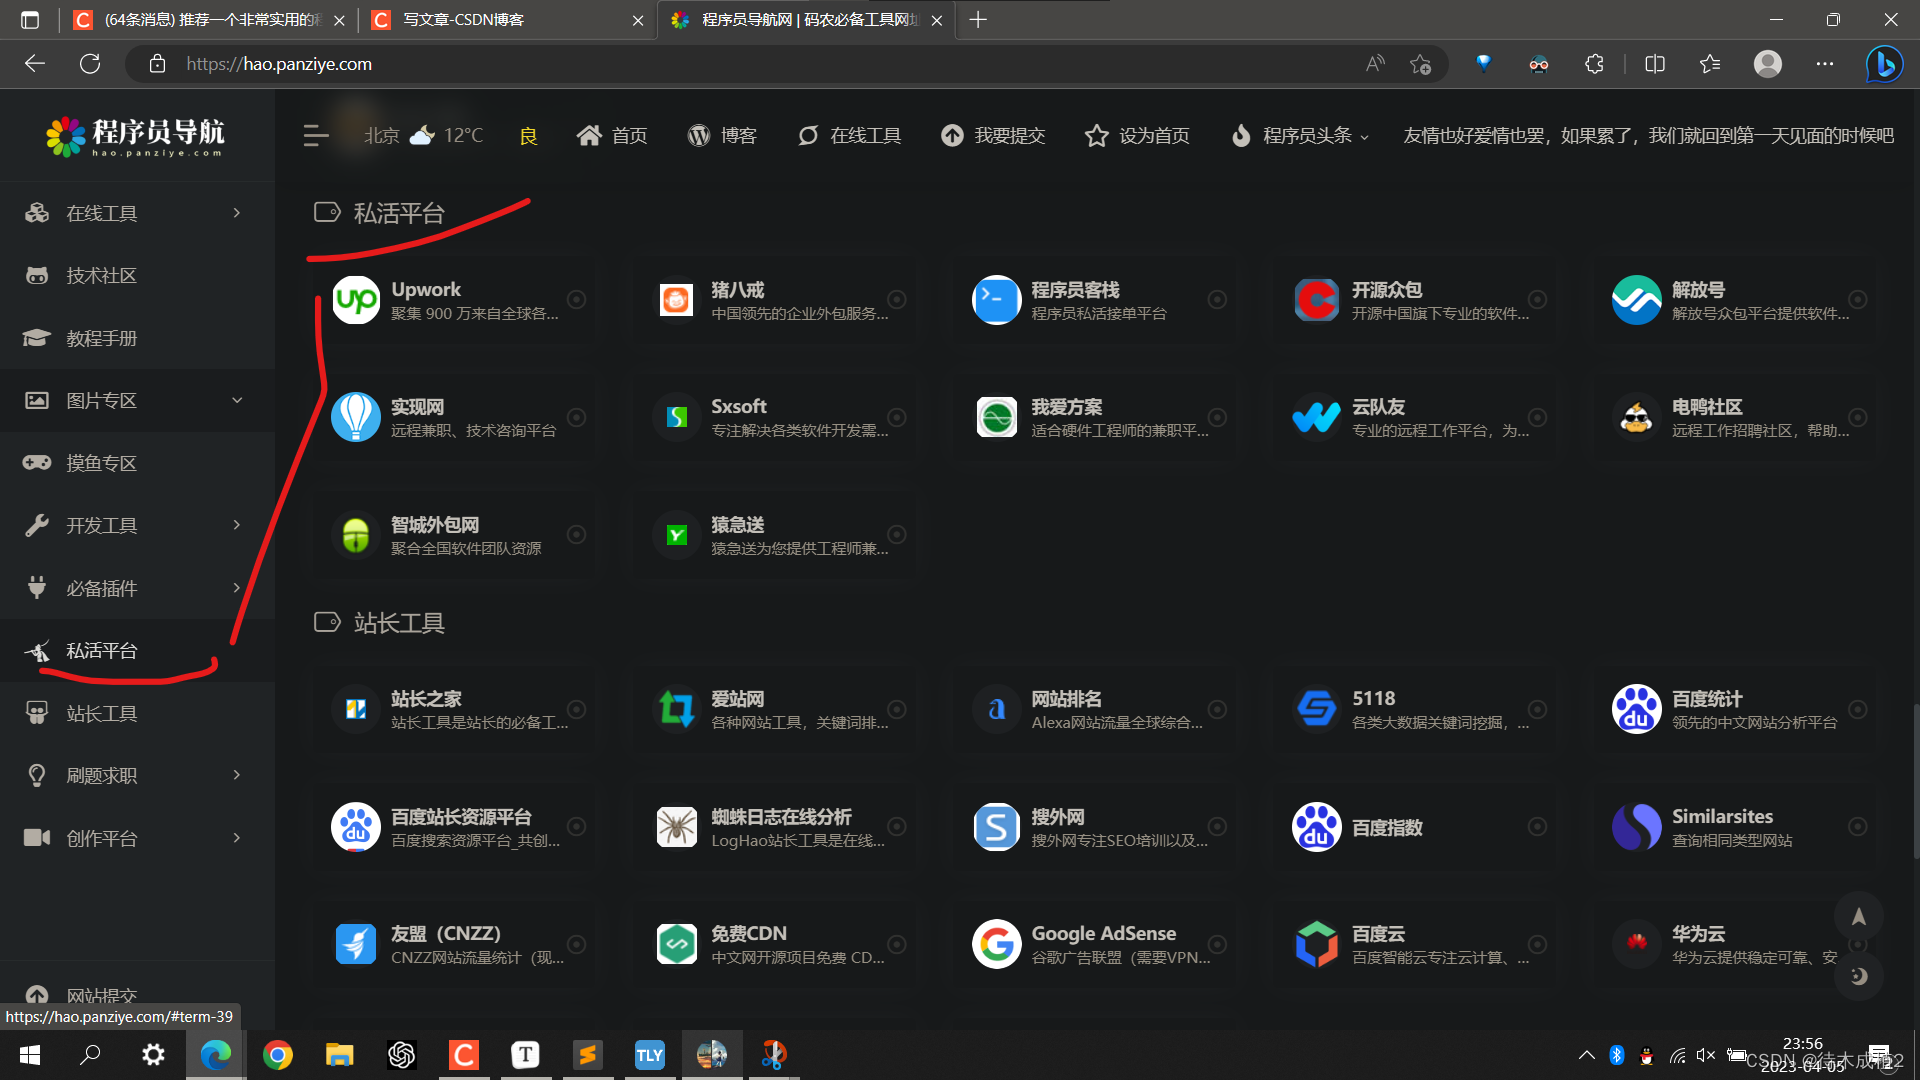Open the 程序员头条 dropdown in top nav
Viewport: 1920px width, 1080px height.
click(x=1300, y=136)
